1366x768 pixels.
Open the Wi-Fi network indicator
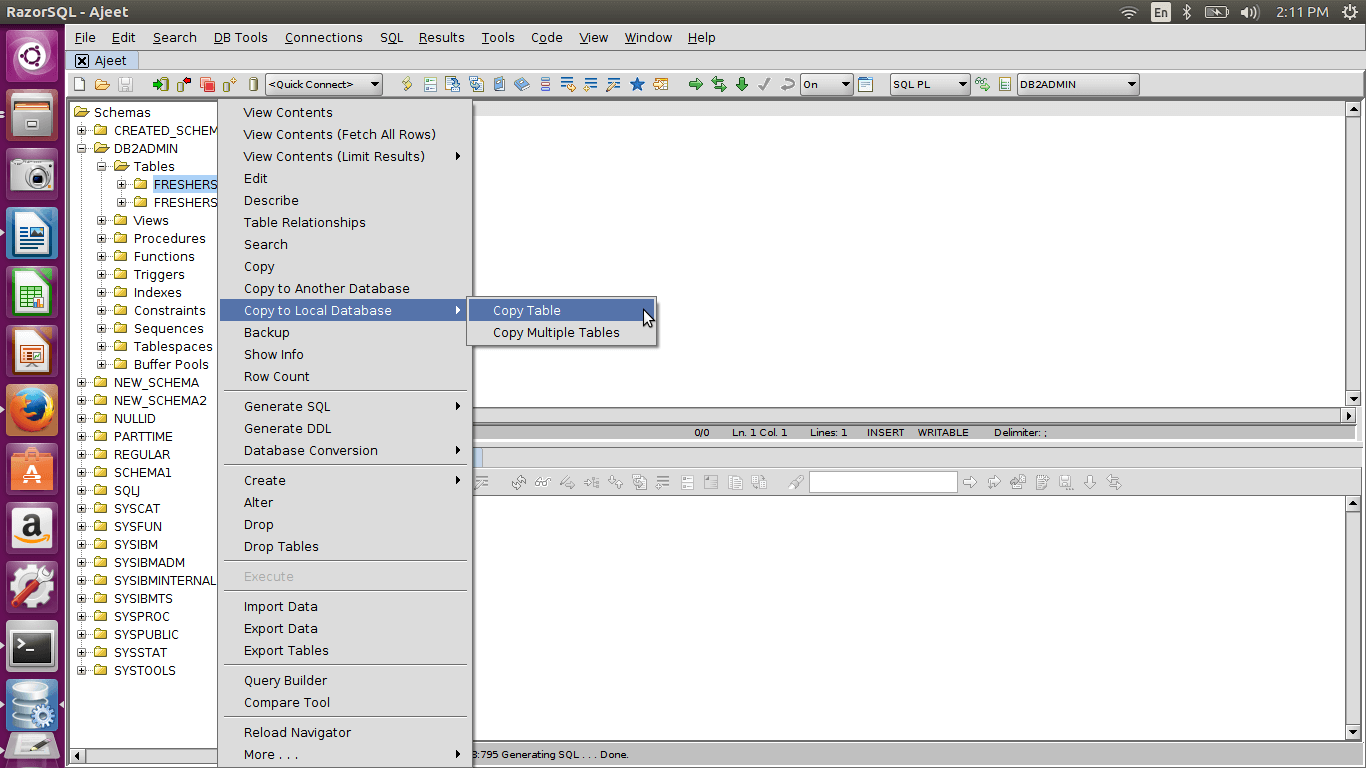pos(1129,12)
